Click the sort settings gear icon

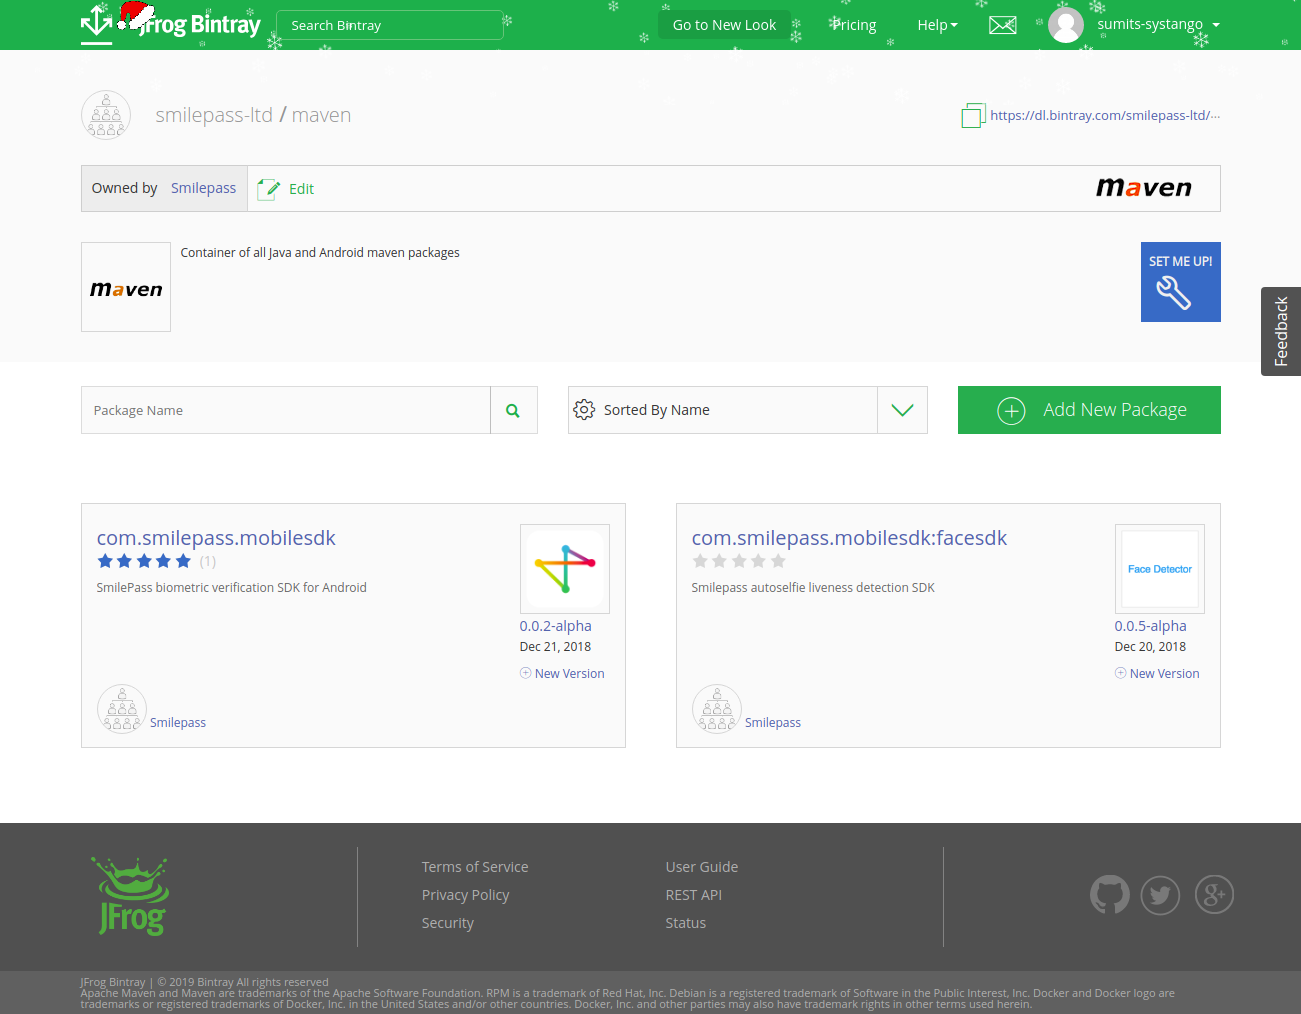(584, 410)
